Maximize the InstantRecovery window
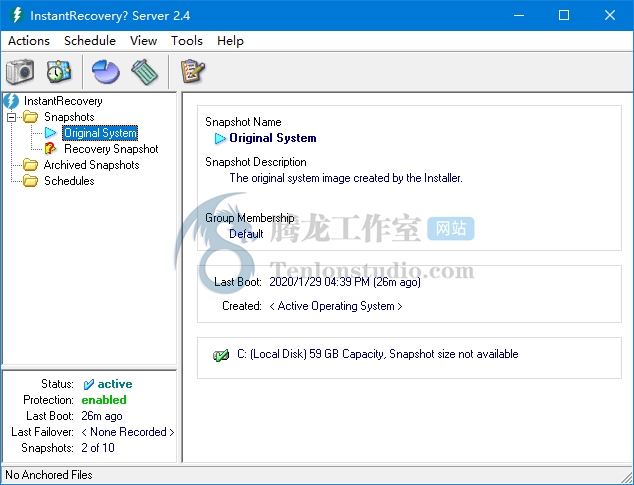The width and height of the screenshot is (634, 485). point(564,15)
